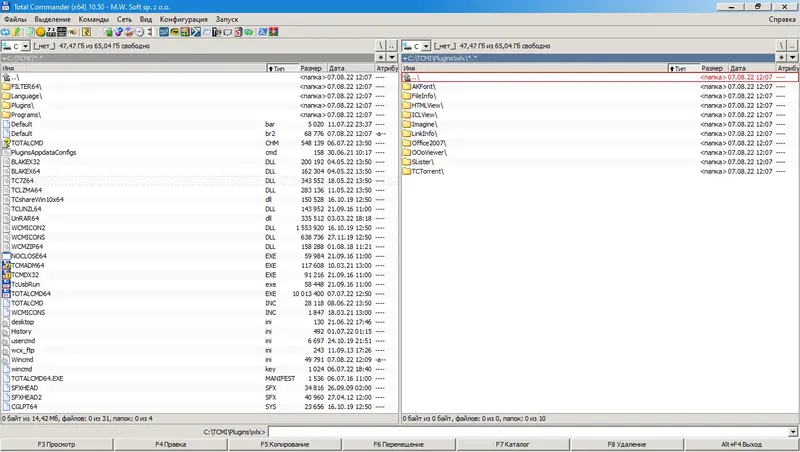Viewport: 800px width, 452px height.
Task: Select the UnRAR64 dll file
Action: click(199, 218)
